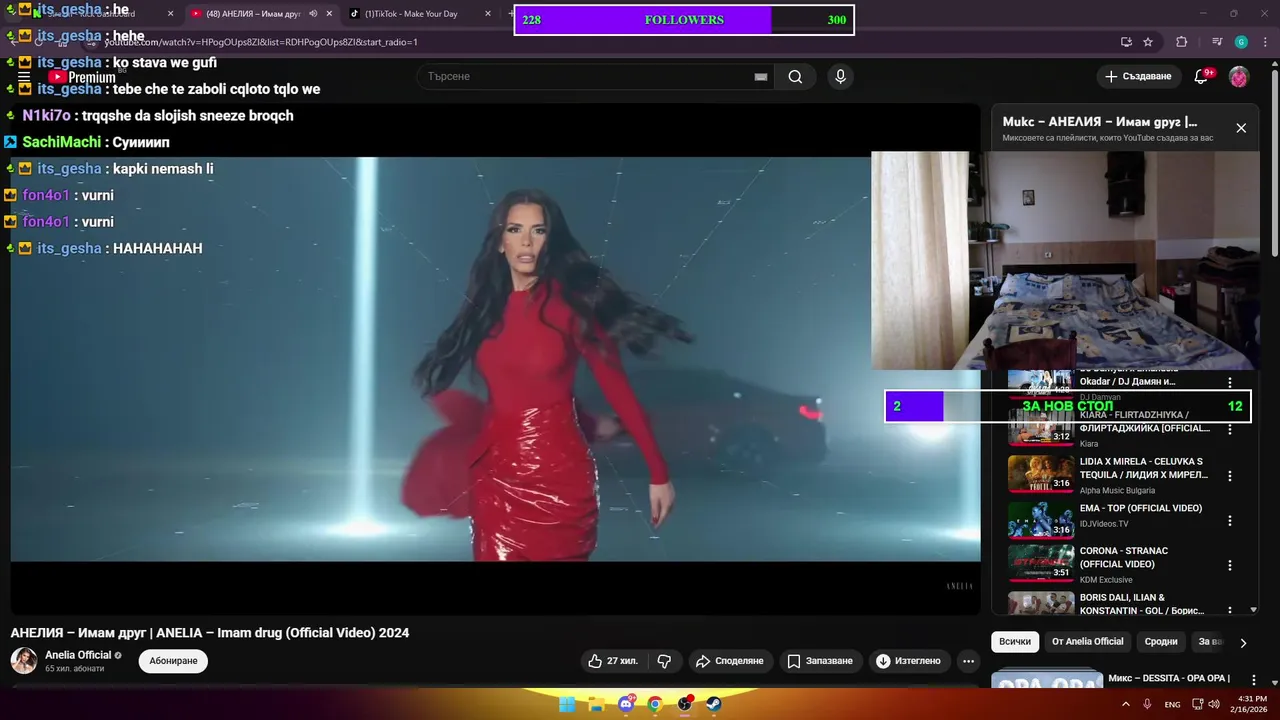Play LIDIA X MIRELA - CELUVKA S TEQUILA thumbnail

(1040, 475)
